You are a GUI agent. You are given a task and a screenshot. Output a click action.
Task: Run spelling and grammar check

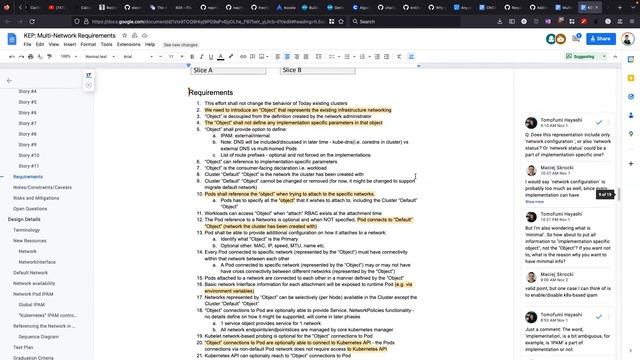(x=40, y=57)
